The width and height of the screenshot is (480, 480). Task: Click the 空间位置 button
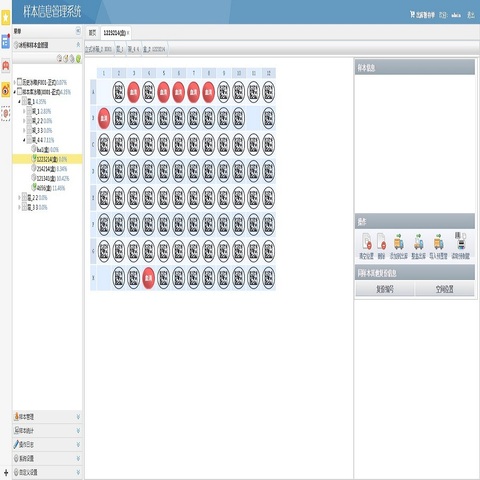pyautogui.click(x=445, y=289)
